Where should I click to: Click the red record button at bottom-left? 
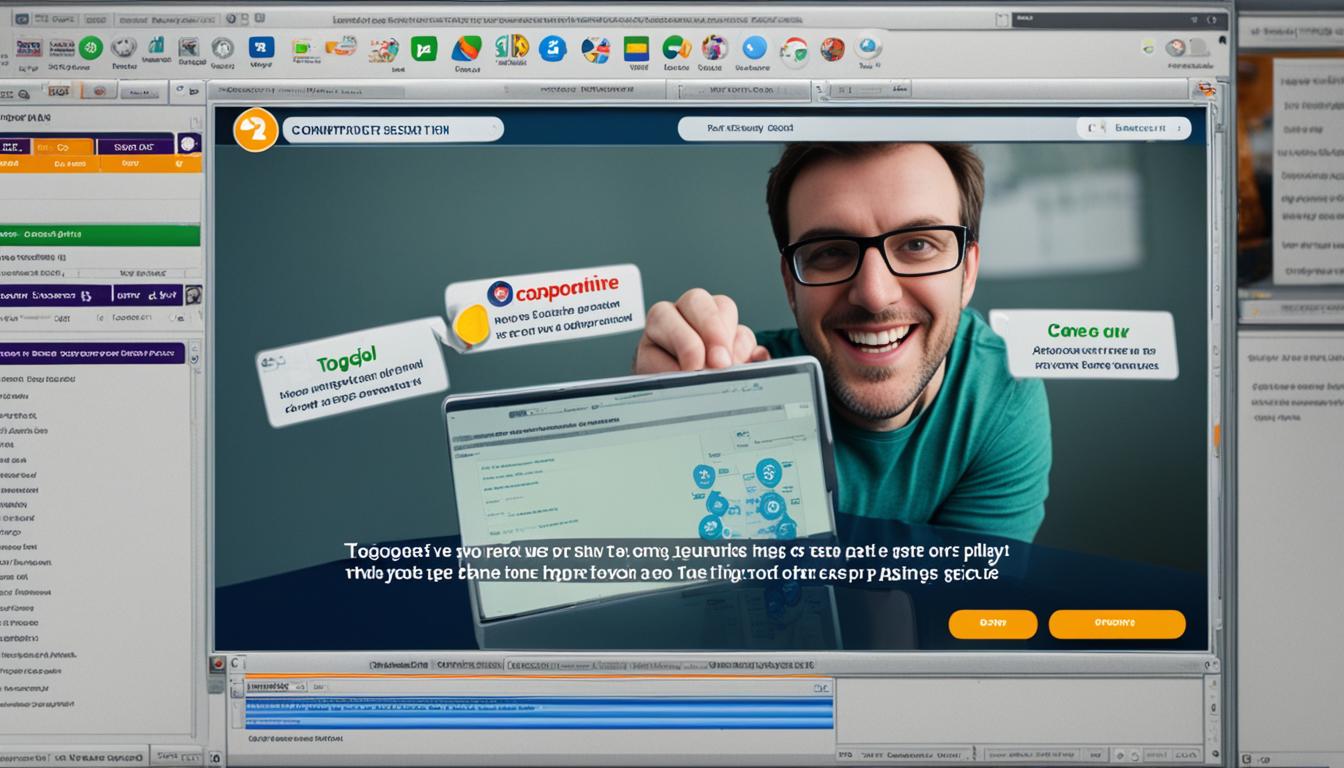click(x=217, y=664)
